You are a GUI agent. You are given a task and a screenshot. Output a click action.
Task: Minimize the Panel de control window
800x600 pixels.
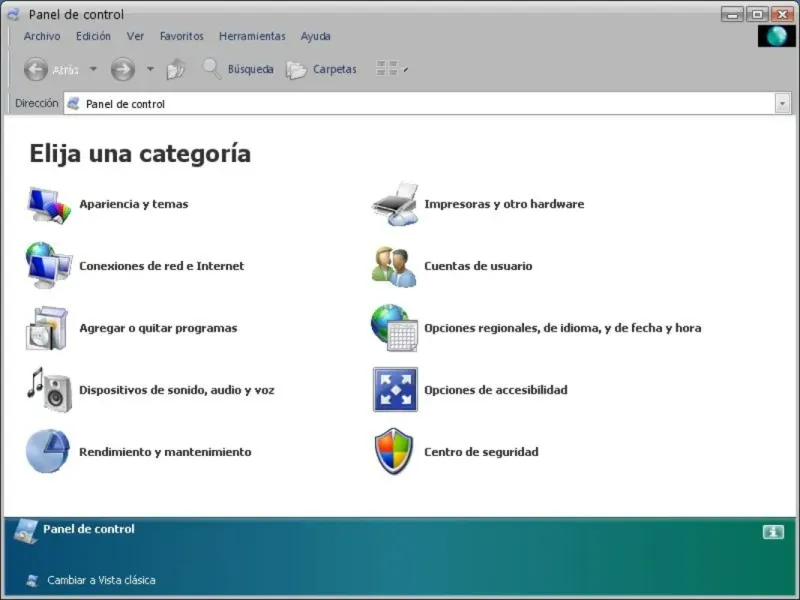coord(732,14)
